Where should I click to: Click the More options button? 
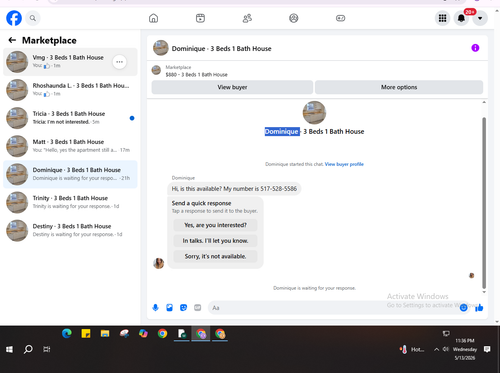point(399,87)
